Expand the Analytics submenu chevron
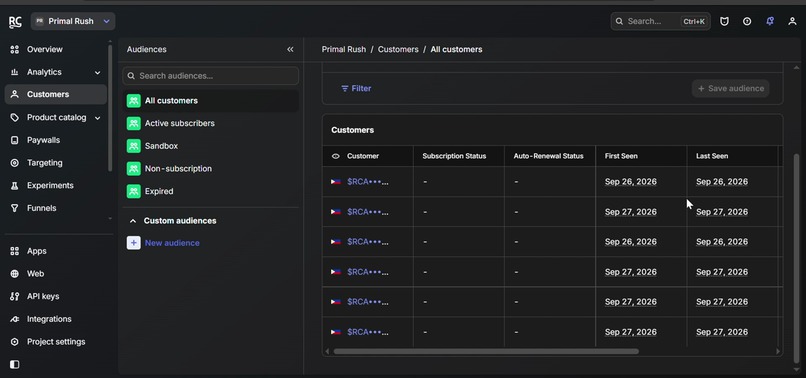The width and height of the screenshot is (806, 378). click(x=98, y=73)
